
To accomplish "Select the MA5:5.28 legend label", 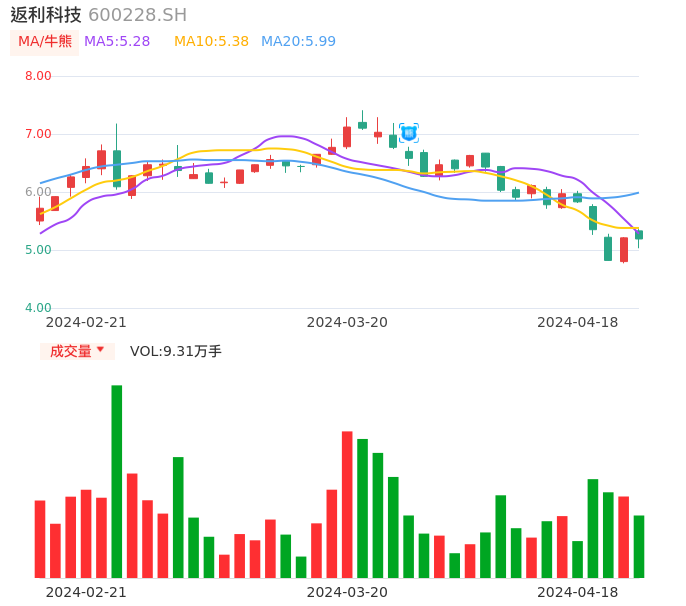I will coord(117,42).
